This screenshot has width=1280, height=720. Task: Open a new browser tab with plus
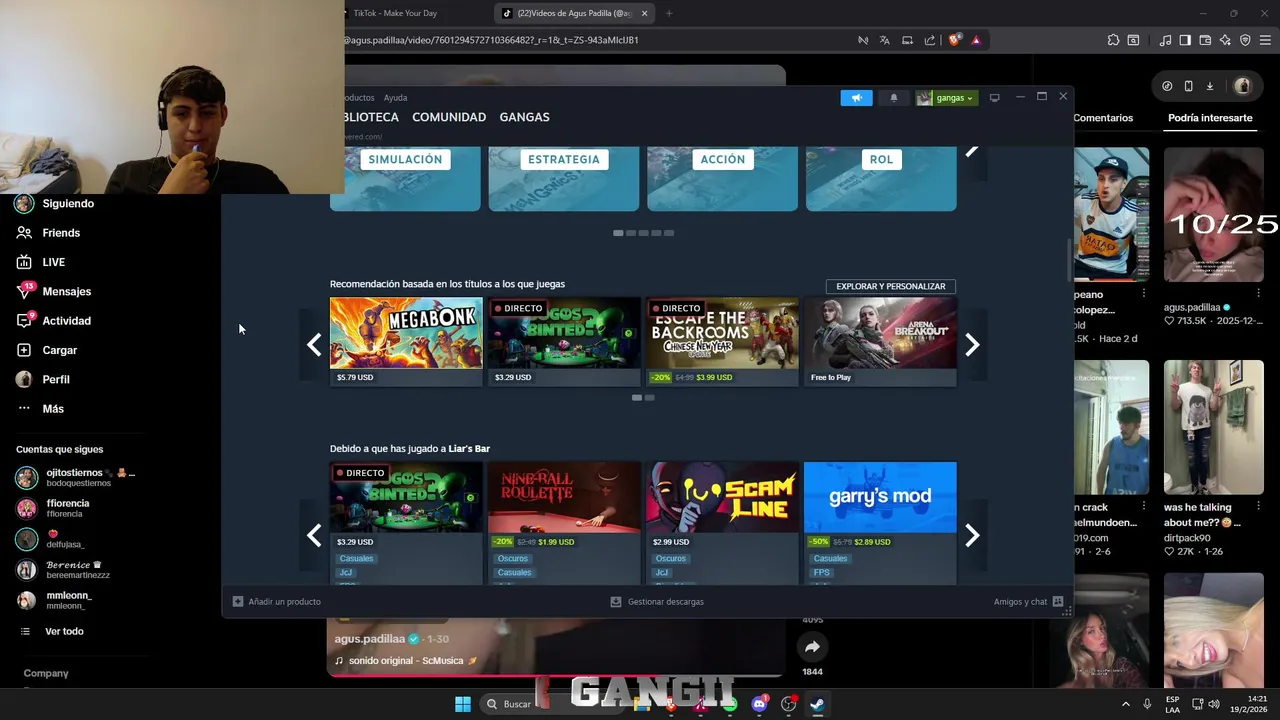[669, 13]
